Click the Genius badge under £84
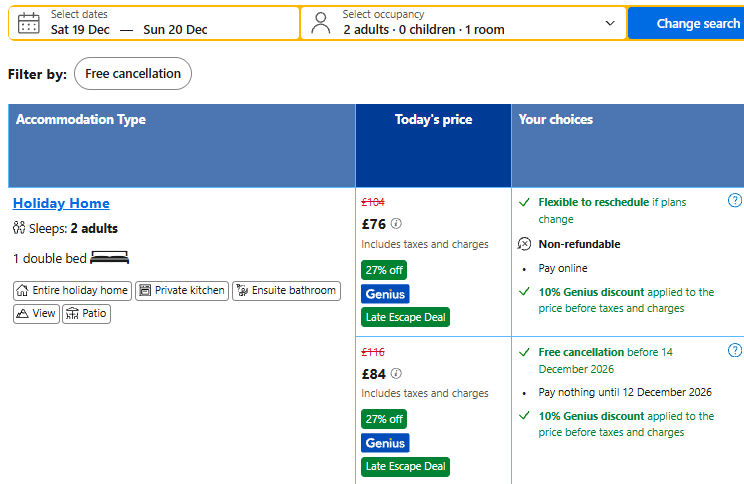This screenshot has width=744, height=484. coord(385,443)
